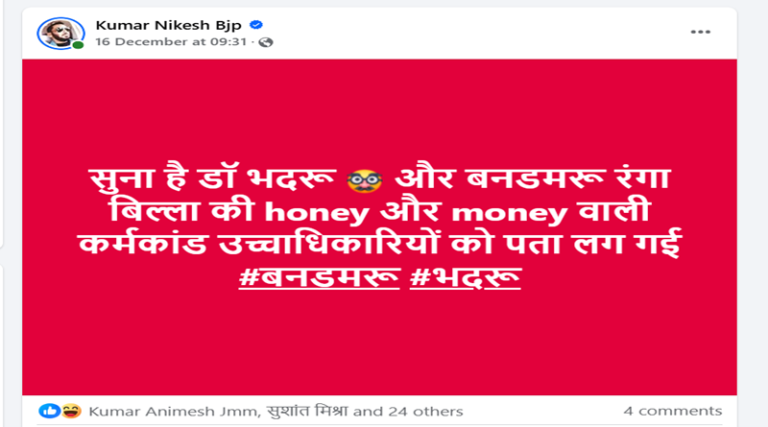Click the Haha laughing reaction icon
Screen dimensions: 768x427
pos(72,411)
